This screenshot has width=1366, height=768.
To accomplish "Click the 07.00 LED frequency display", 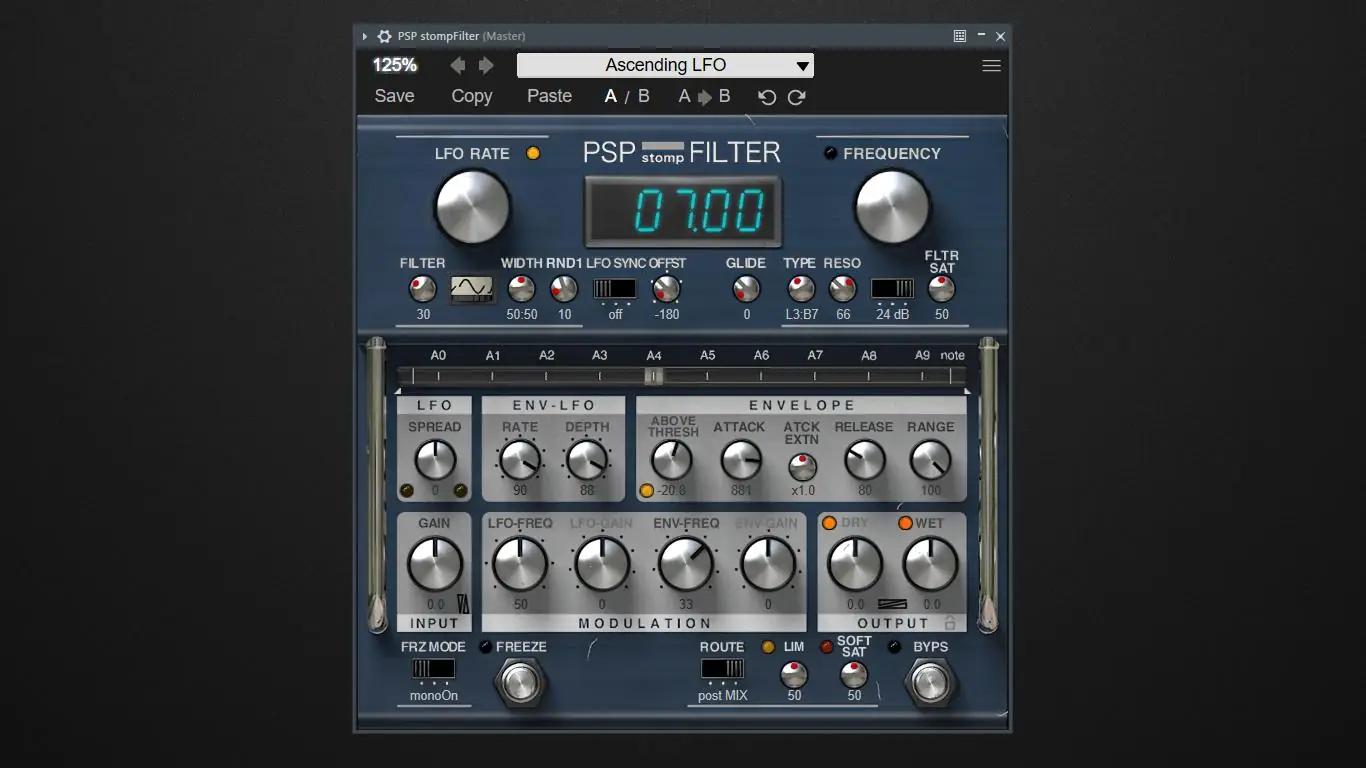I will point(682,210).
